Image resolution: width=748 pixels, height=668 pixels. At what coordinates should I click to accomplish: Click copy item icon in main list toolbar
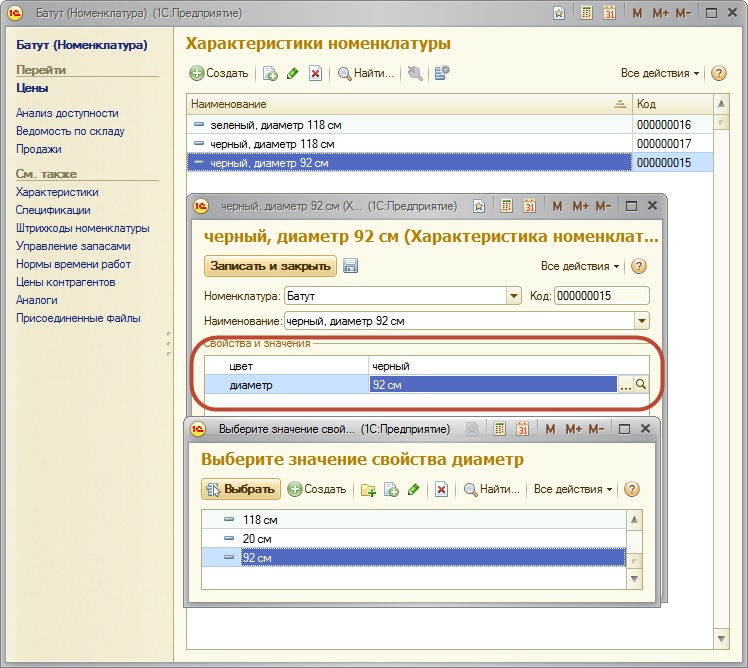tap(270, 73)
